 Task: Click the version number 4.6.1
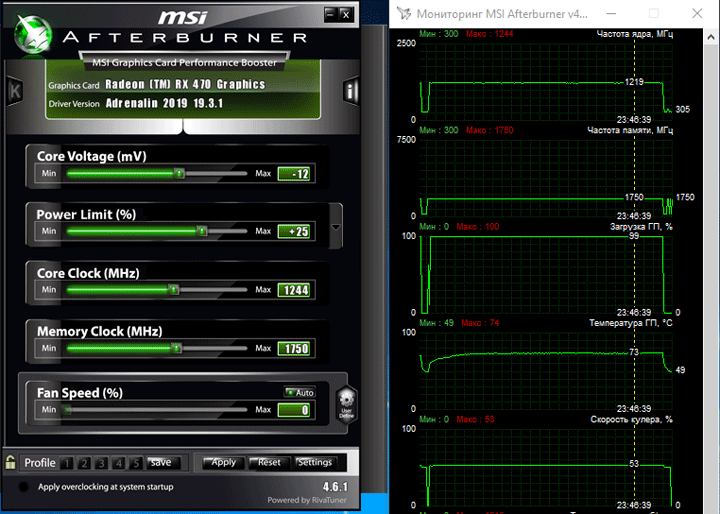(335, 487)
